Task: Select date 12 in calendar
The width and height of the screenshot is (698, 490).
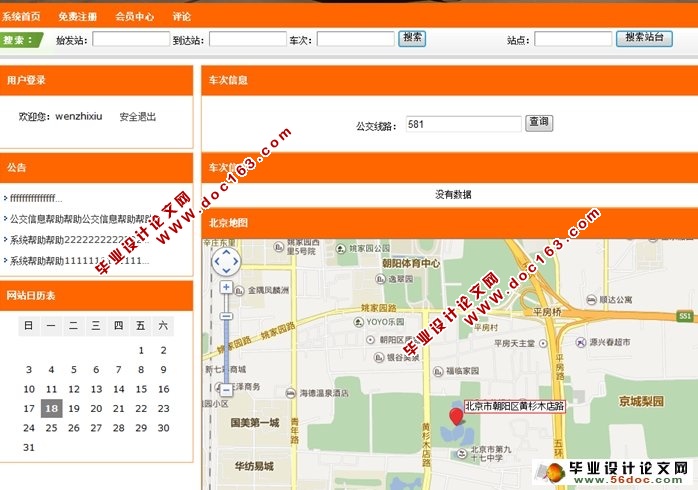Action: [x=74, y=389]
